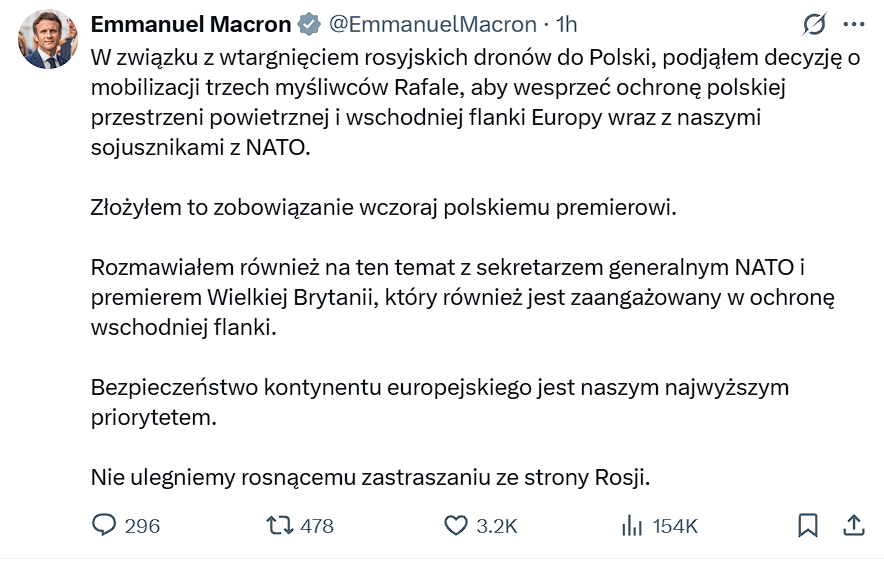Click the share upload icon
This screenshot has height=562, width=884.
[x=854, y=525]
